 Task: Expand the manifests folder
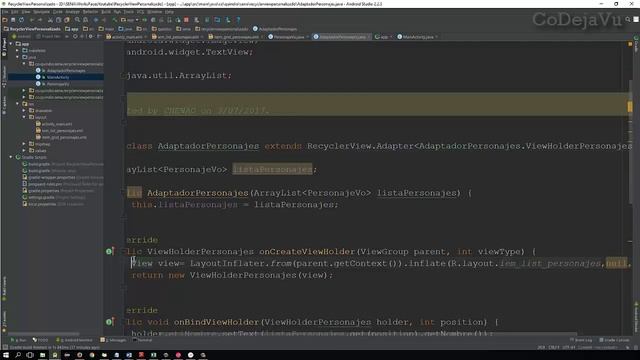coord(18,51)
